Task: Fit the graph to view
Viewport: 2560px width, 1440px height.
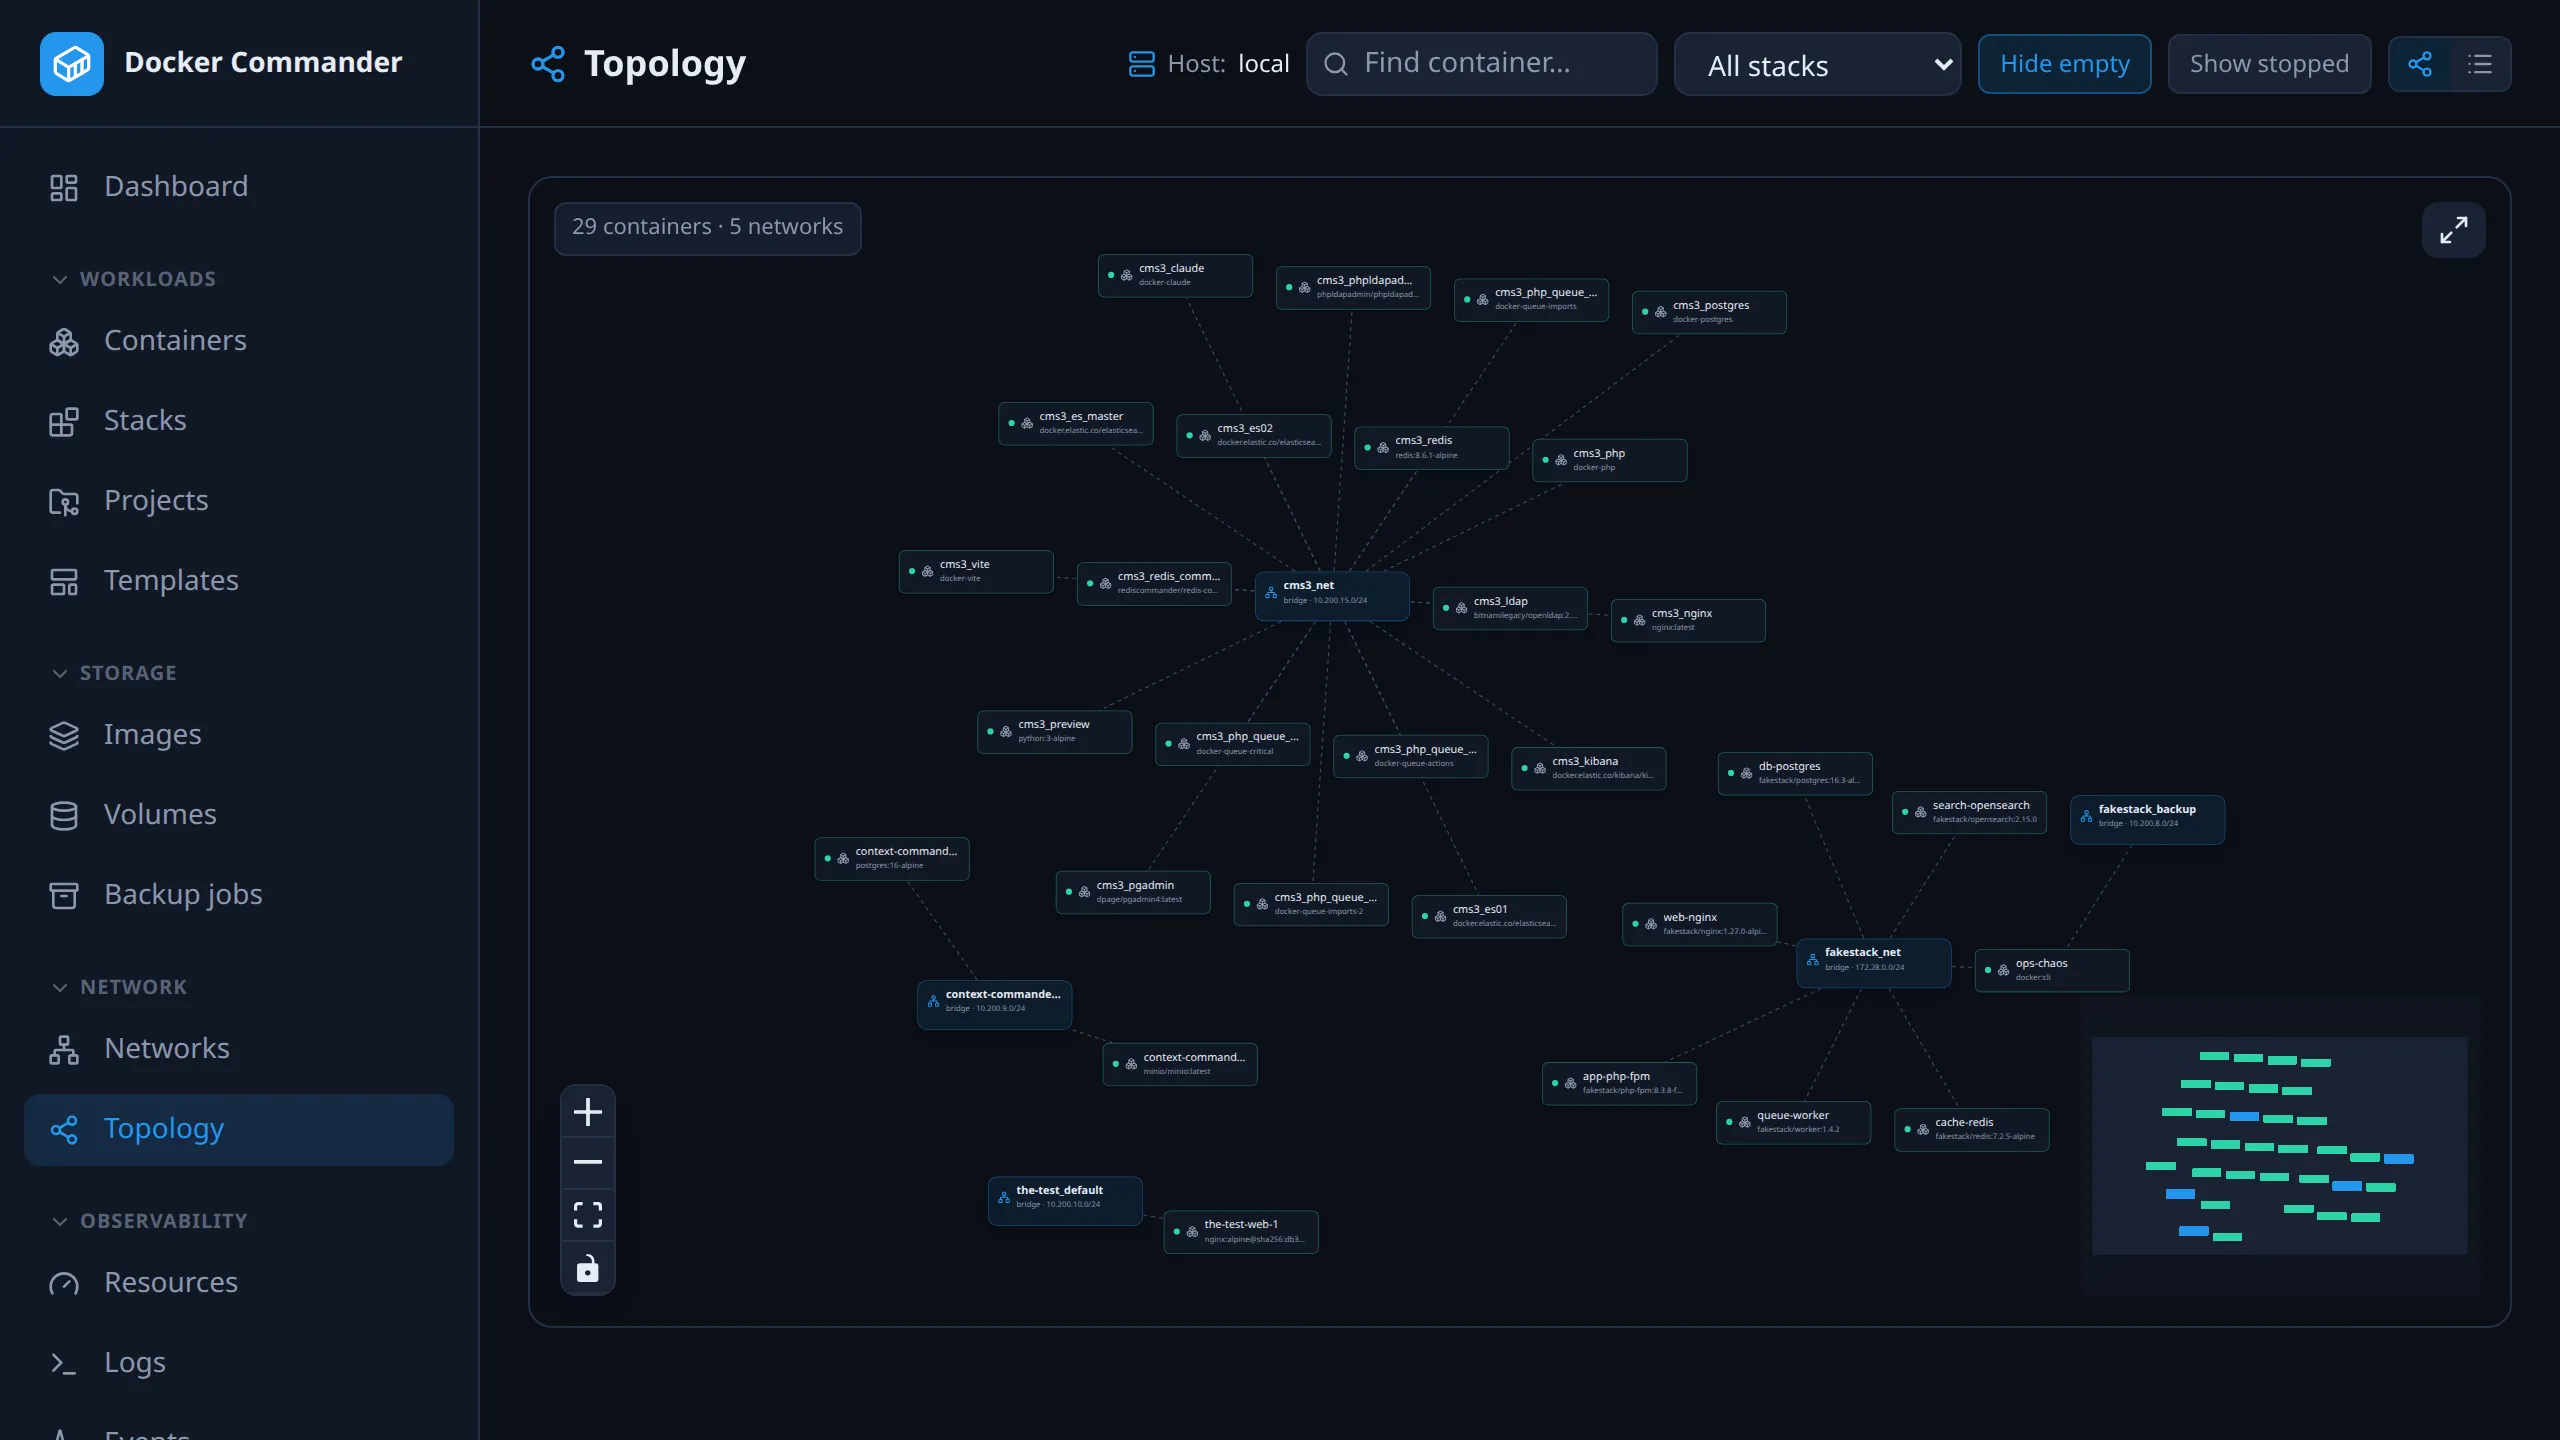Action: (588, 1215)
